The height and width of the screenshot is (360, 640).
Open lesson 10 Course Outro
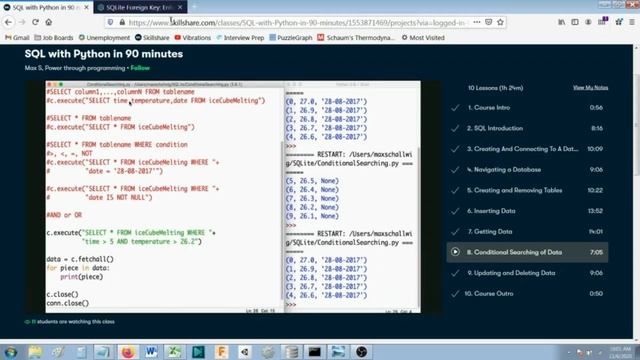[x=527, y=293]
